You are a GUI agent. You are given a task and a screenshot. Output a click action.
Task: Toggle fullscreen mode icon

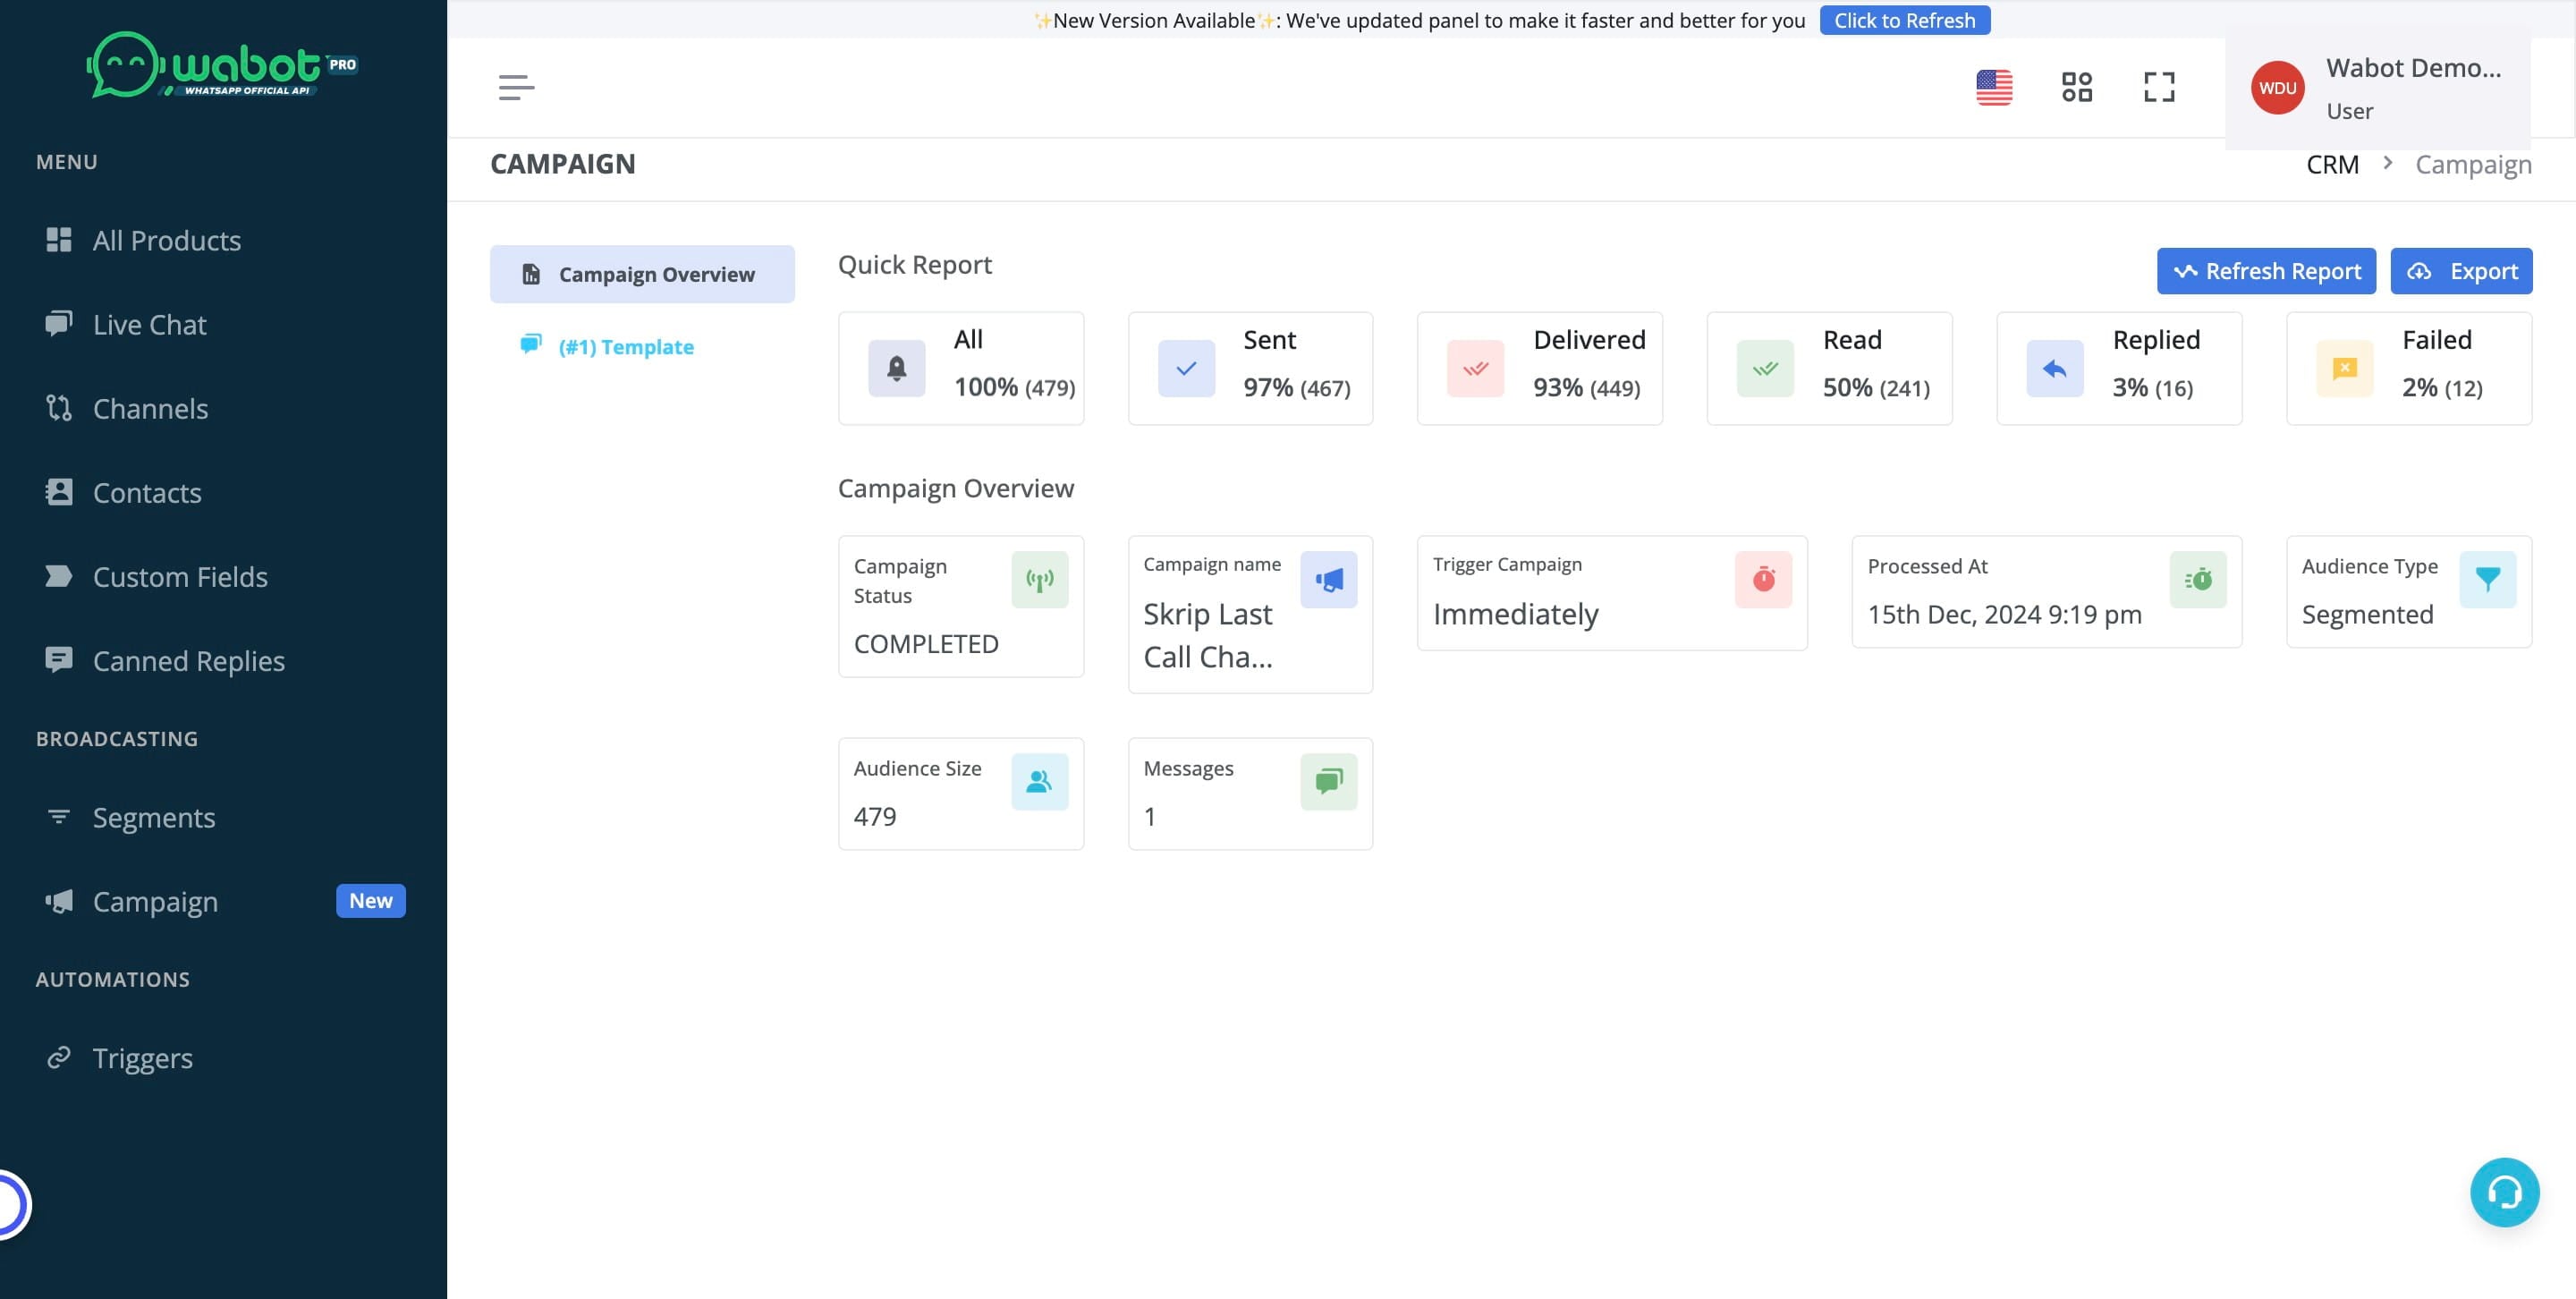[2159, 87]
